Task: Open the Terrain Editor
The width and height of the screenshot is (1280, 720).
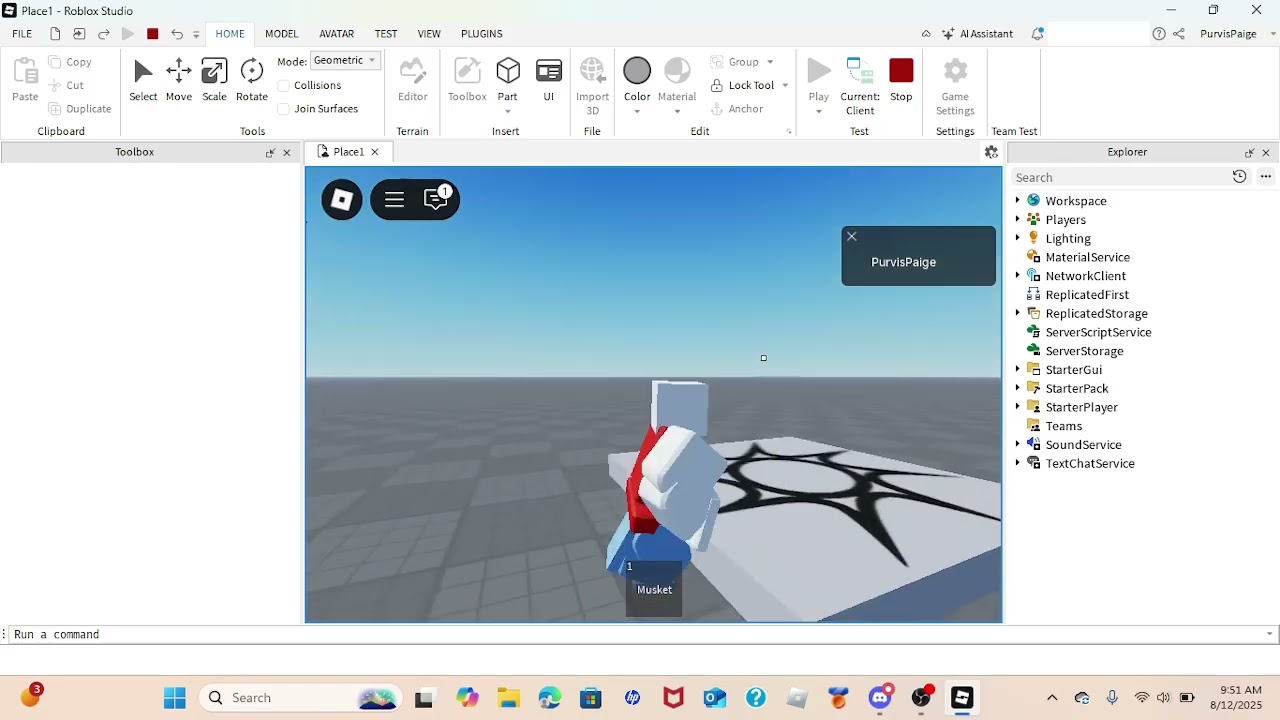Action: coord(413,80)
